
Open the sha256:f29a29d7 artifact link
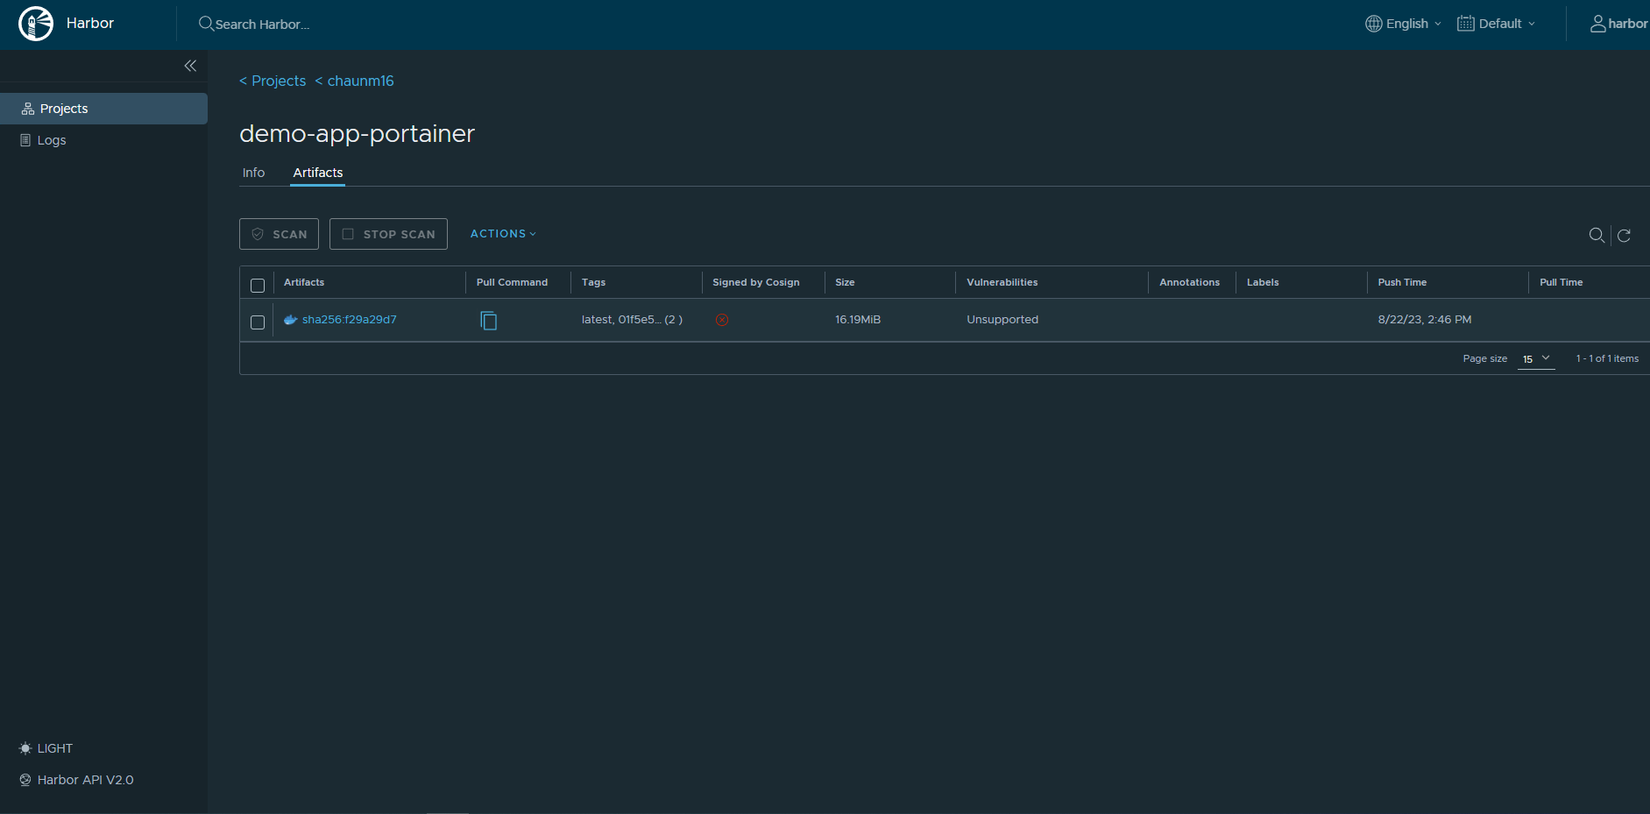(x=349, y=320)
